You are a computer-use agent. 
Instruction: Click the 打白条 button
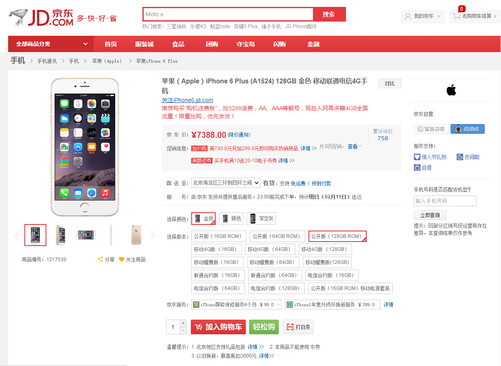pos(298,327)
